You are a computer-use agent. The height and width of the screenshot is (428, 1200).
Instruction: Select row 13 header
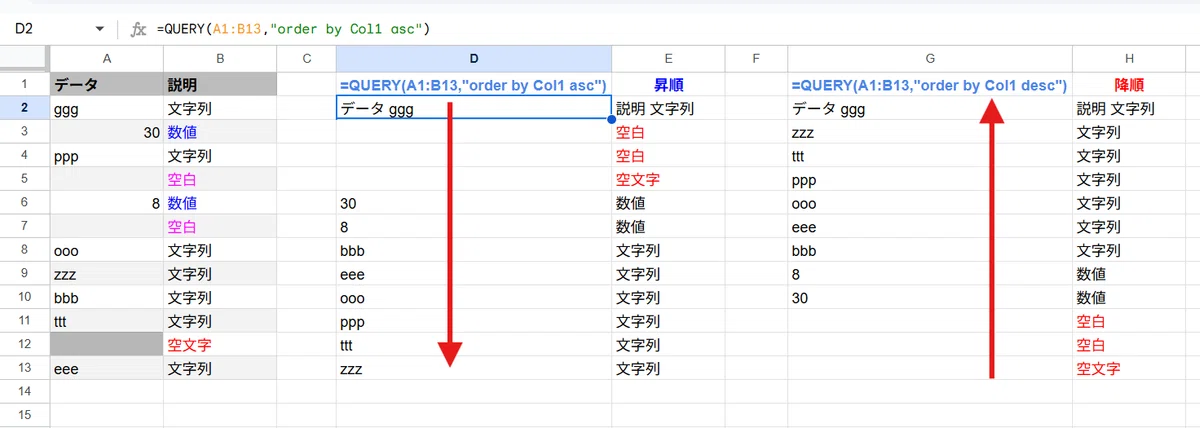[x=25, y=368]
